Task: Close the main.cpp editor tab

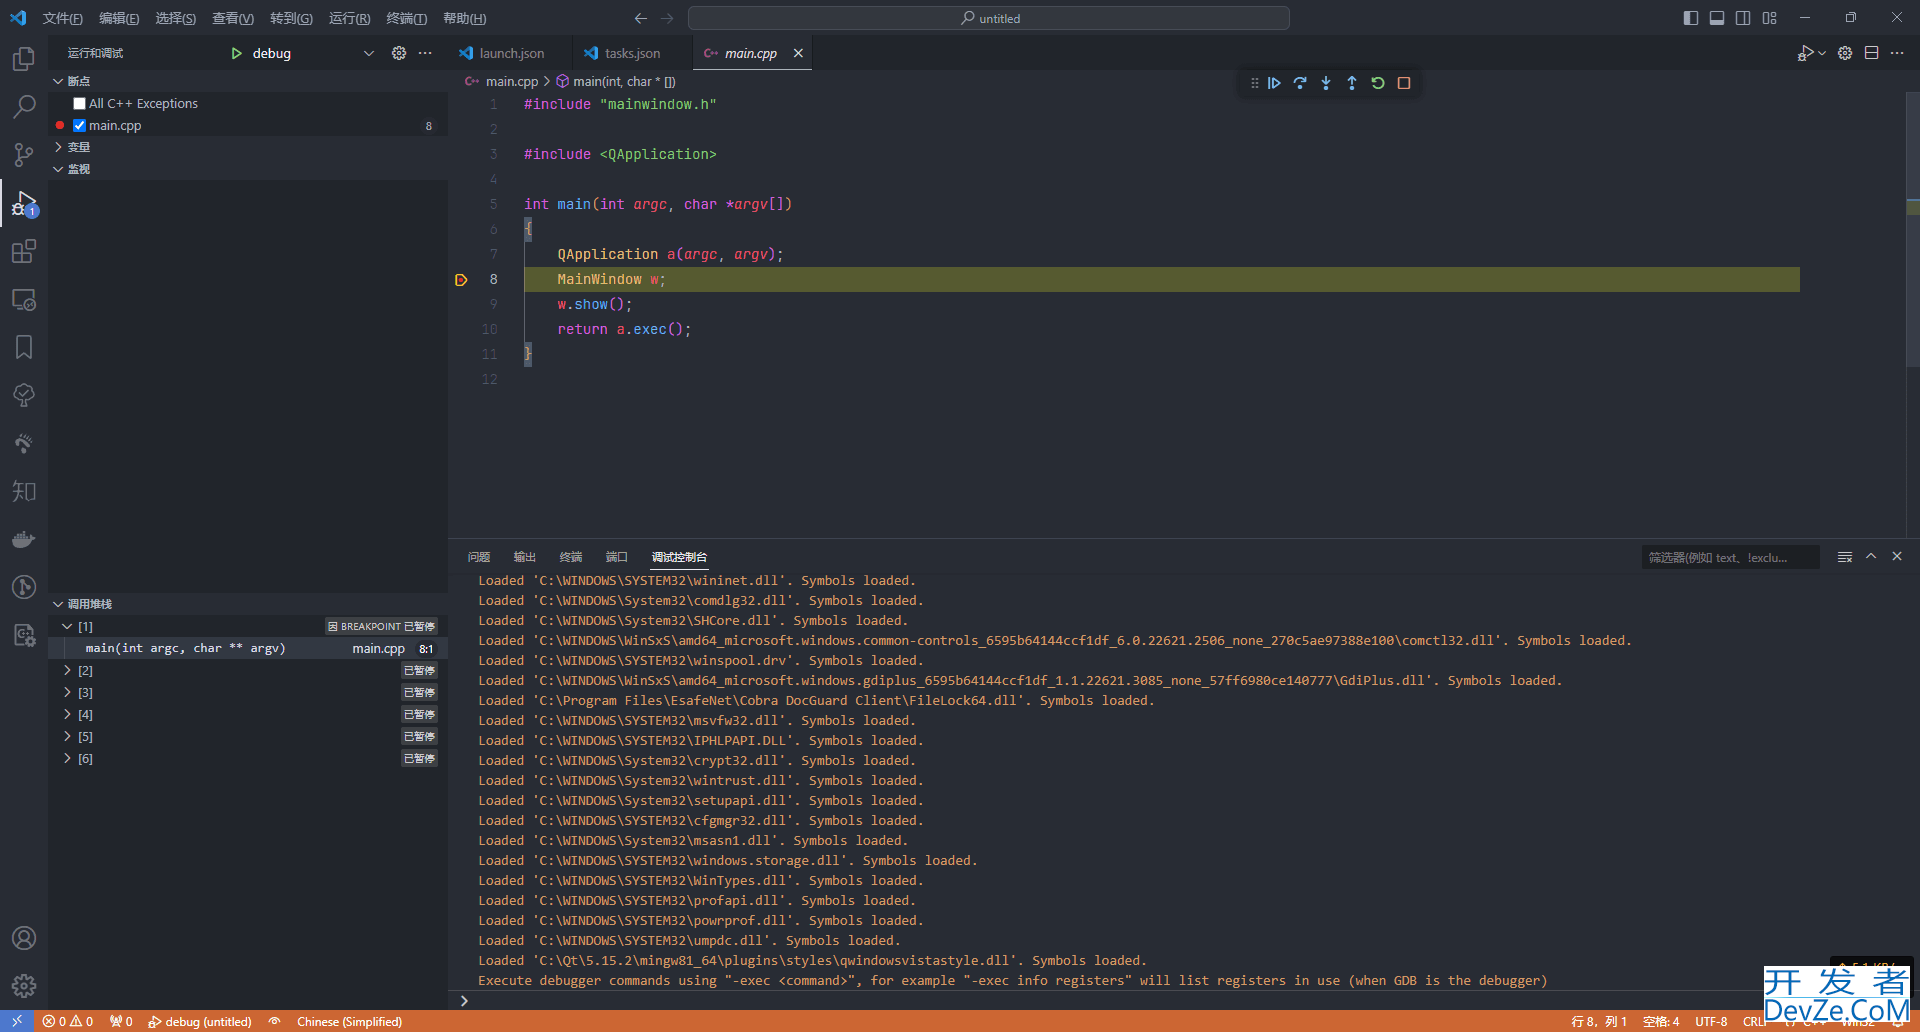Action: click(798, 53)
